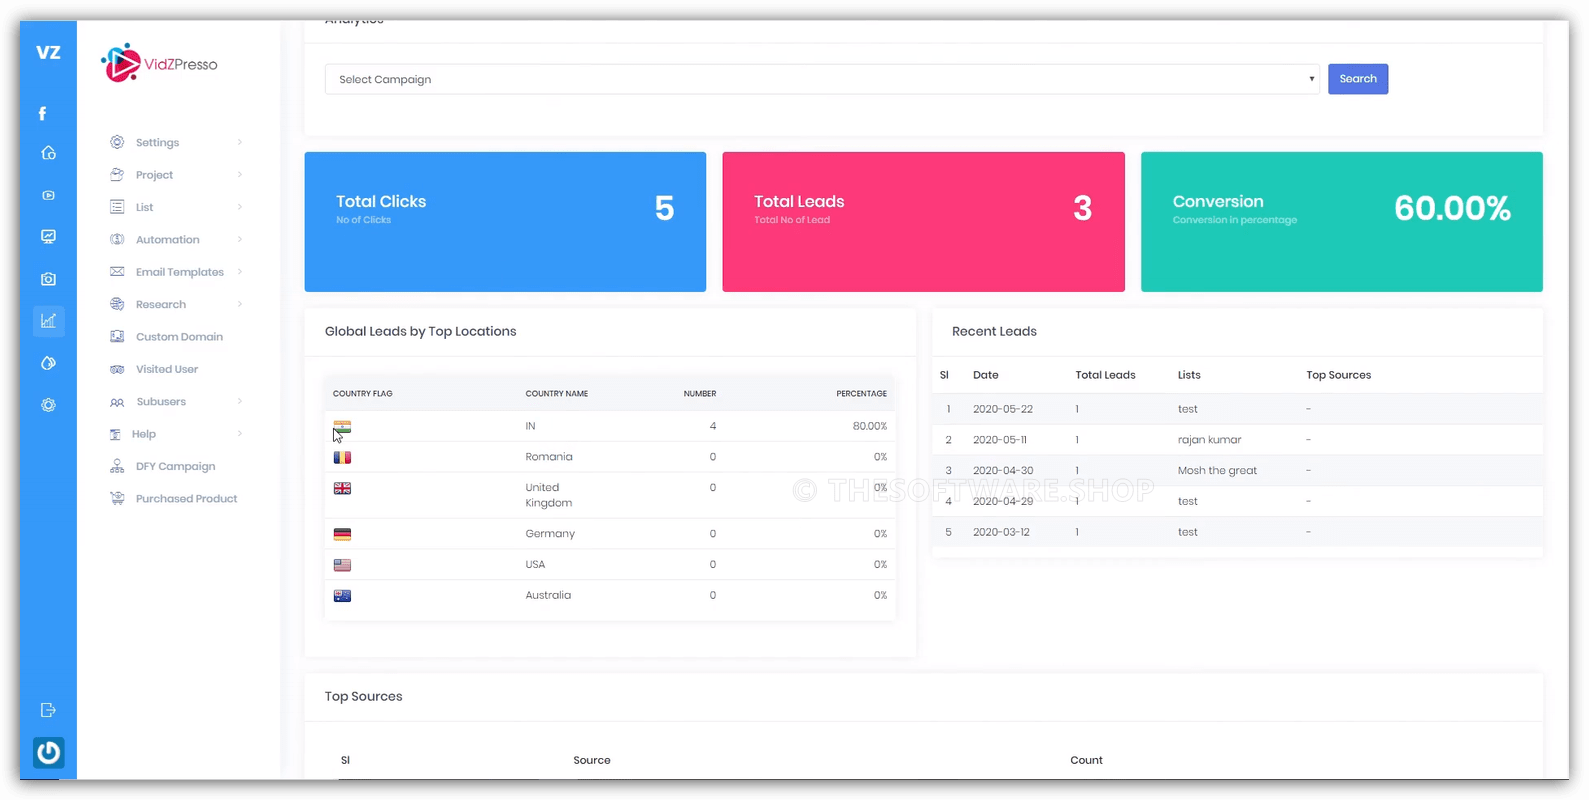Click the pie chart icon in blue sidebar
The width and height of the screenshot is (1589, 800).
pos(48,363)
